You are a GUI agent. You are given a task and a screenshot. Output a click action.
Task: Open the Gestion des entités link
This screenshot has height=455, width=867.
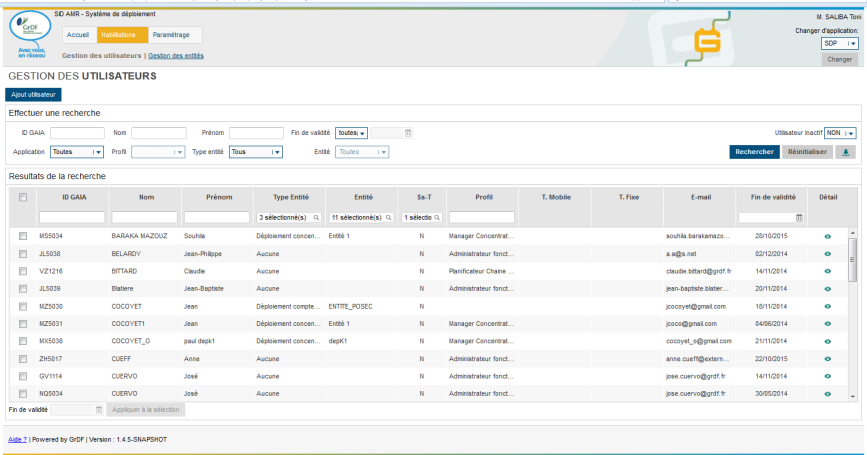tap(176, 56)
